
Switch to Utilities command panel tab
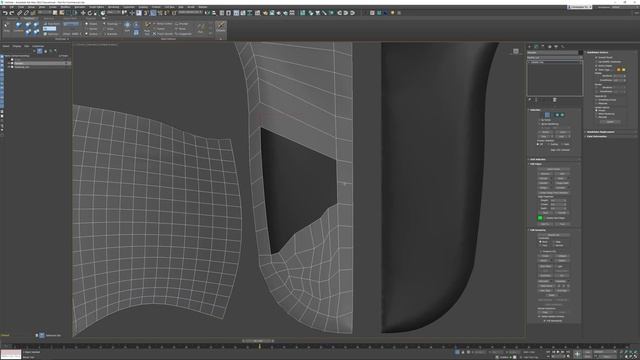[x=562, y=47]
